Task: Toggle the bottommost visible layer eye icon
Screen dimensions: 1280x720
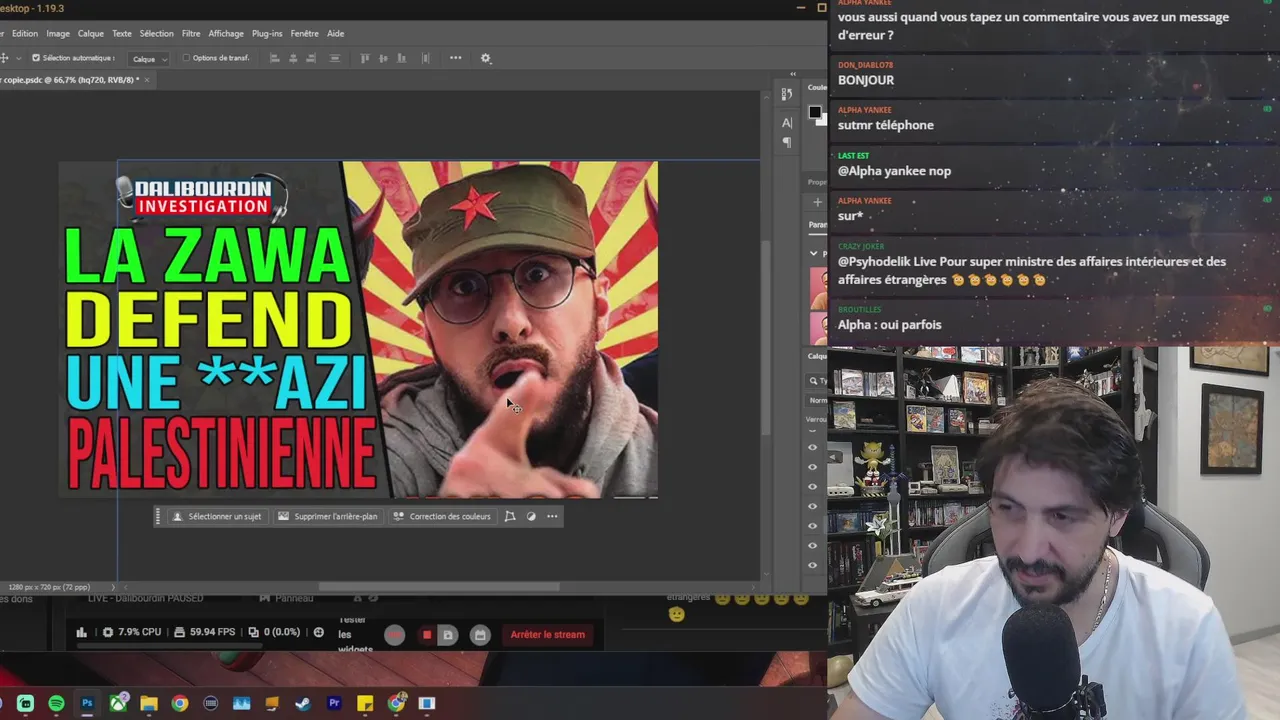Action: 812,565
